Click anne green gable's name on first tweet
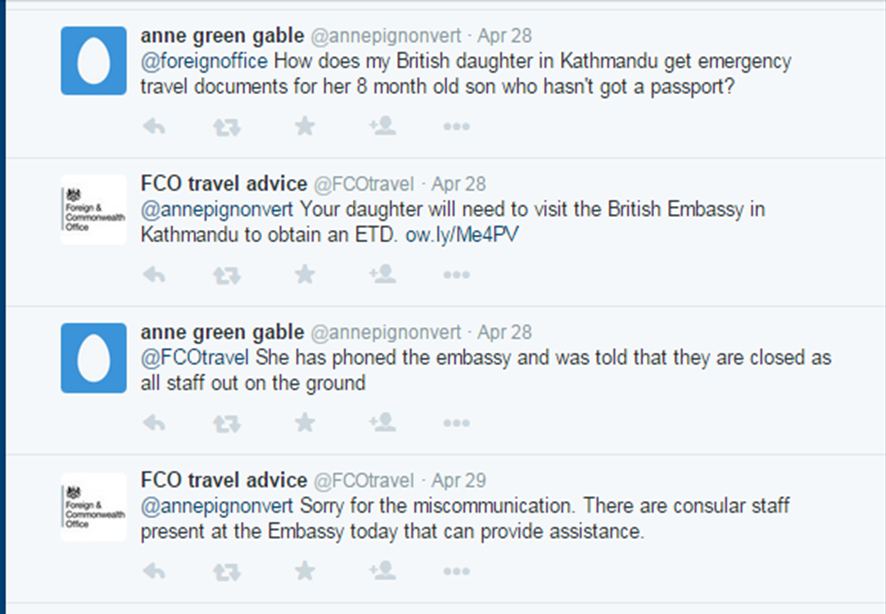886x614 pixels. tap(222, 35)
